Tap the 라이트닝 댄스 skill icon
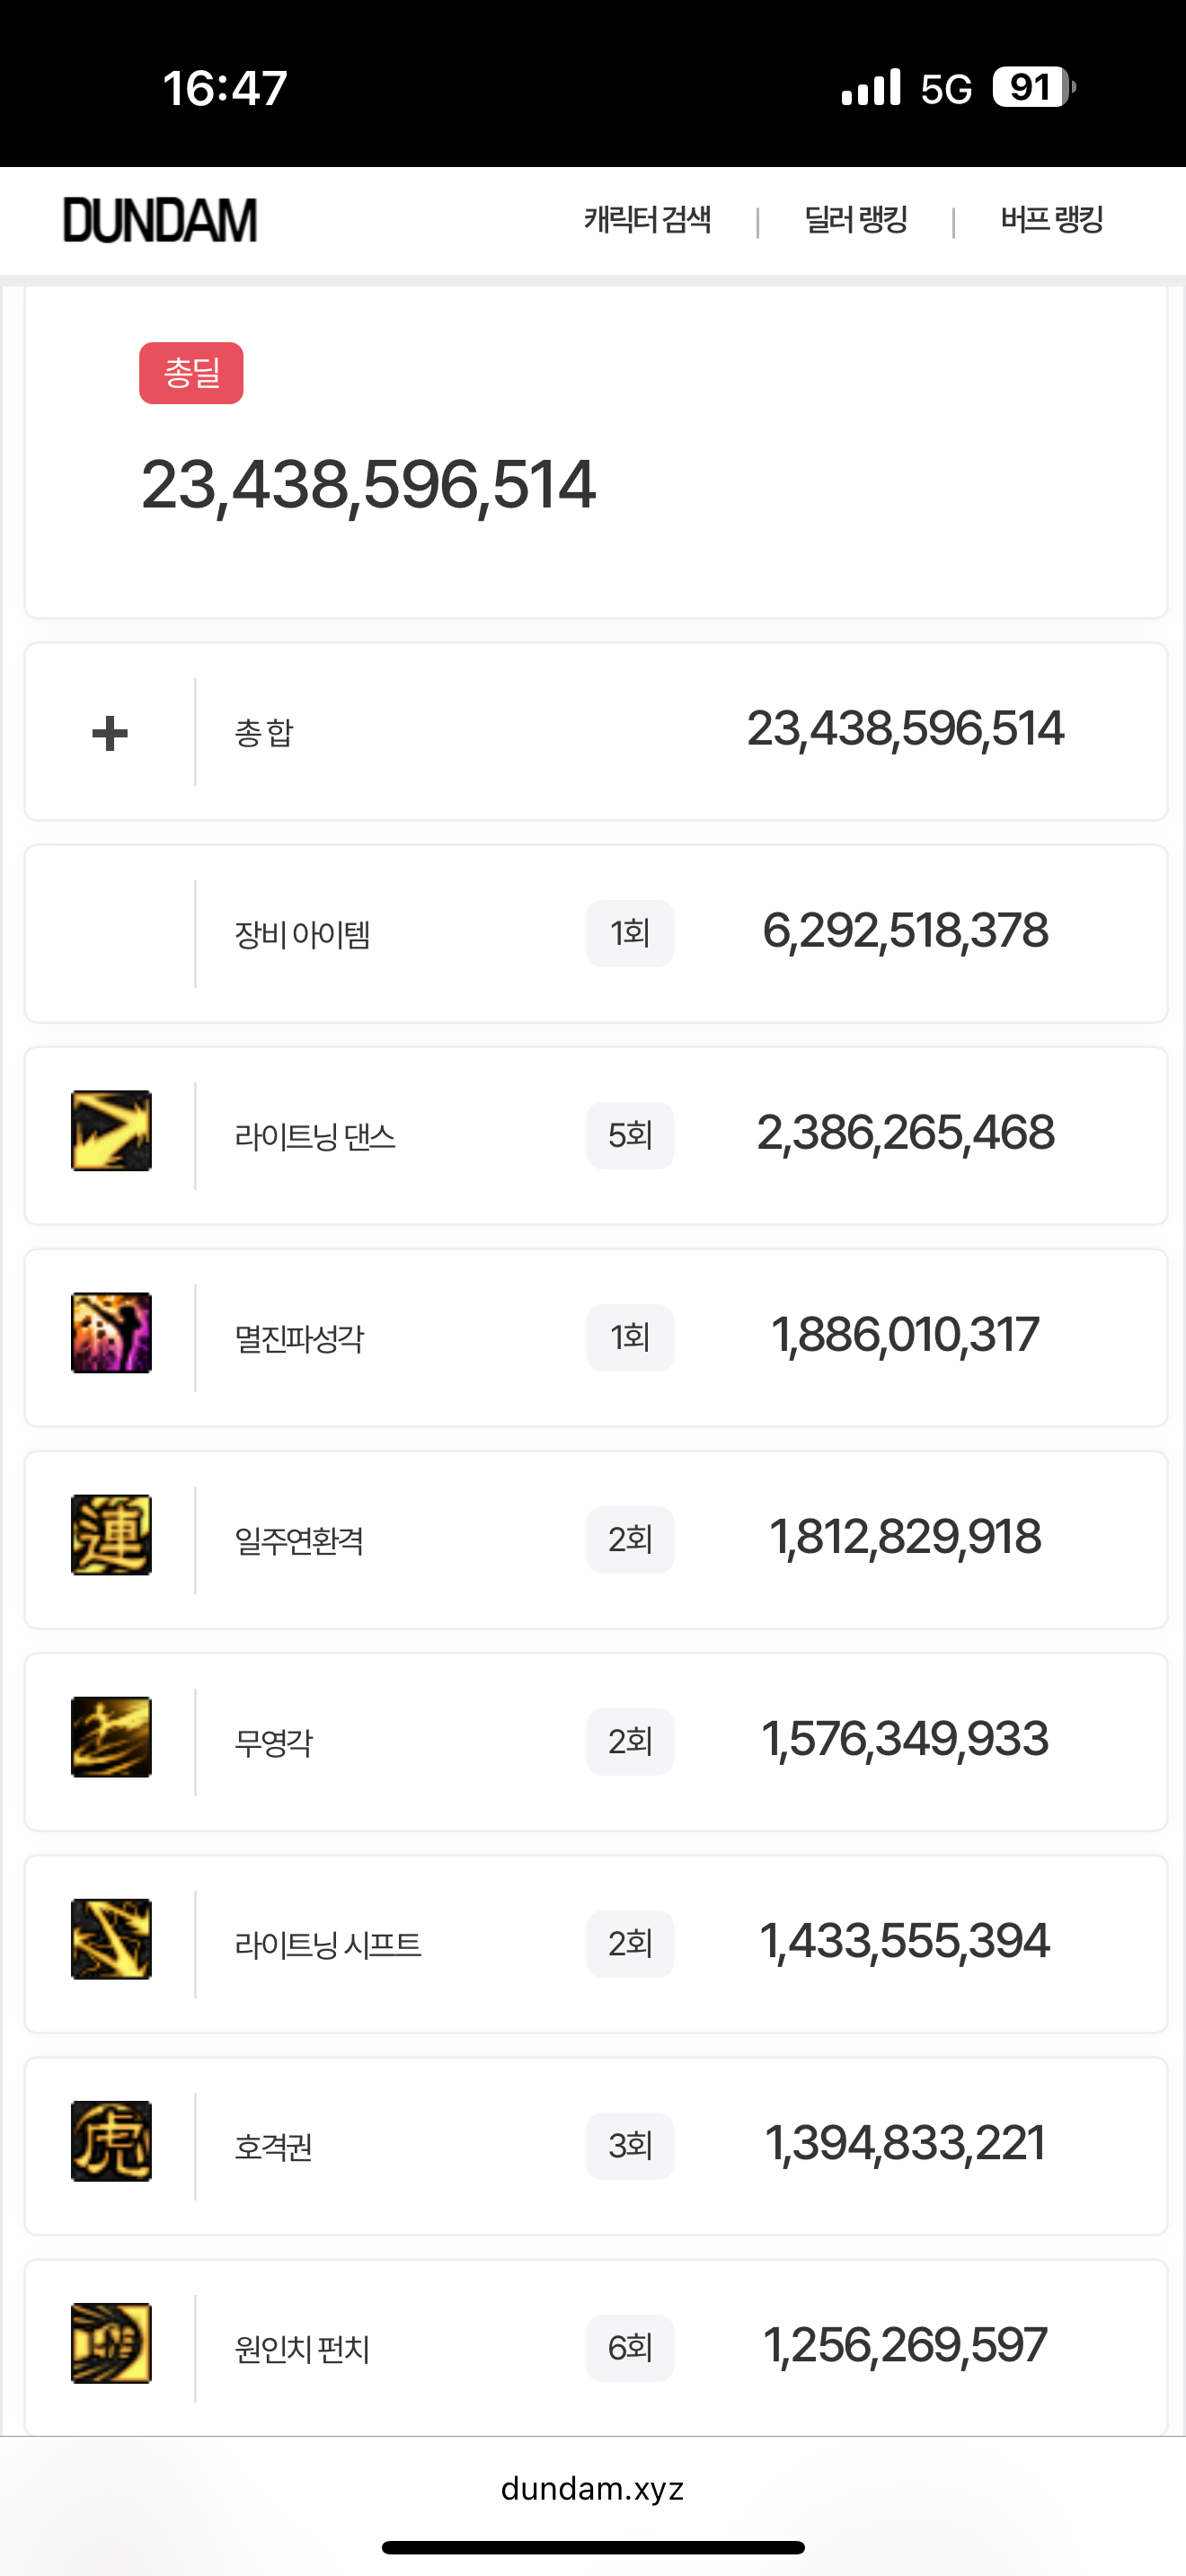The height and width of the screenshot is (2576, 1186). click(111, 1131)
